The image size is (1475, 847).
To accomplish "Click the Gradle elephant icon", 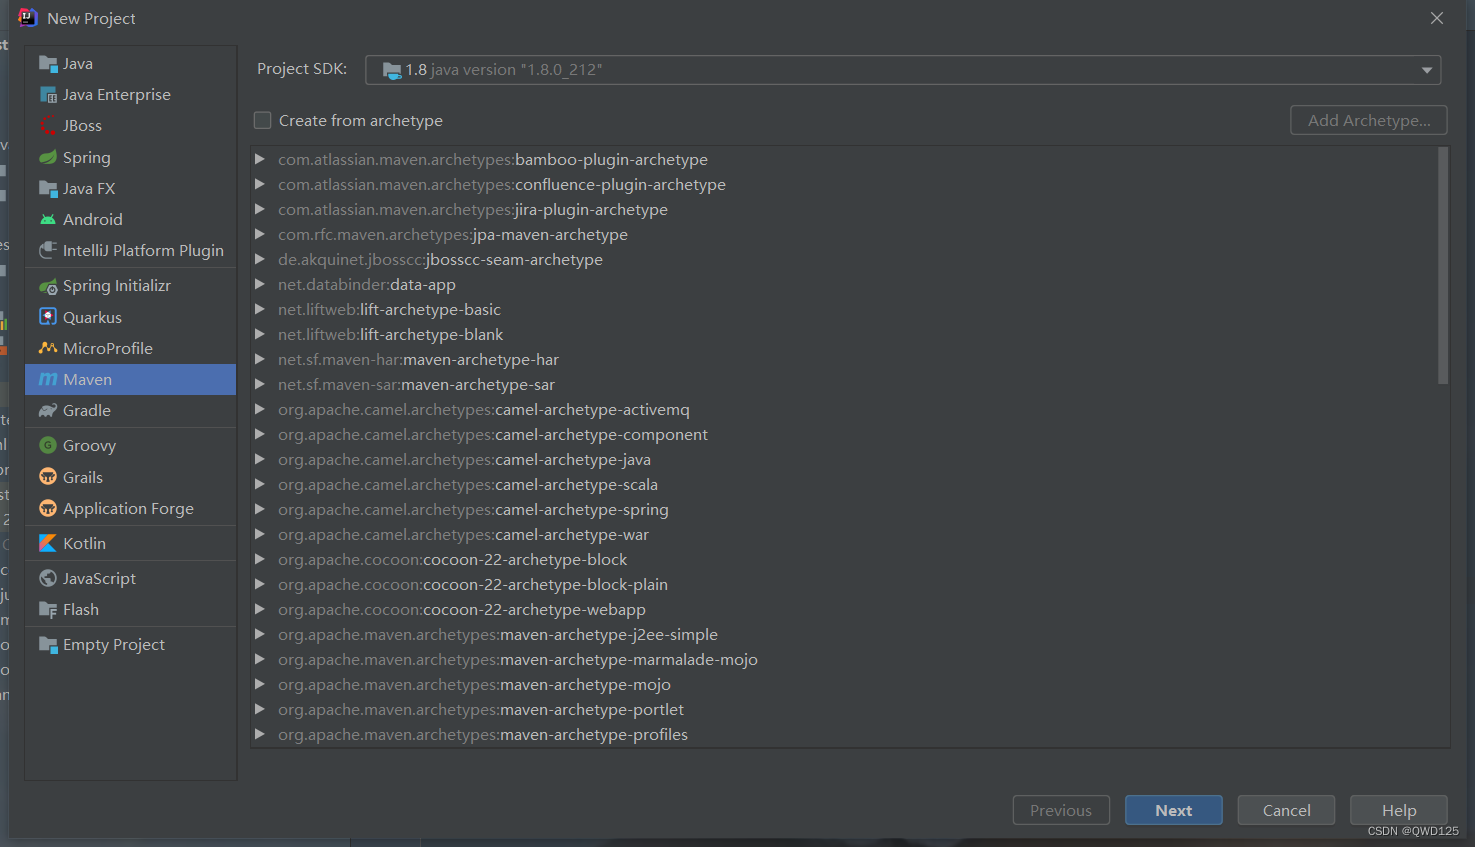I will [x=48, y=410].
